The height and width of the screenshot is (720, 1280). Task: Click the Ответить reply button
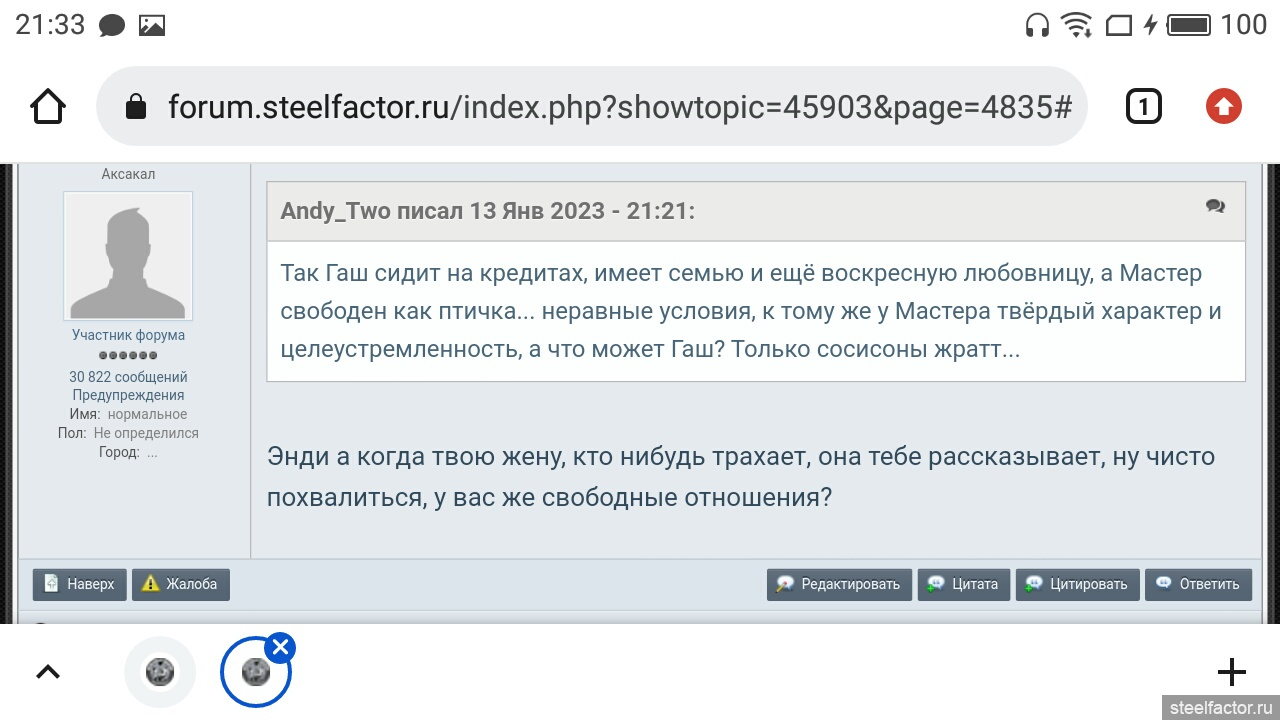(1198, 584)
